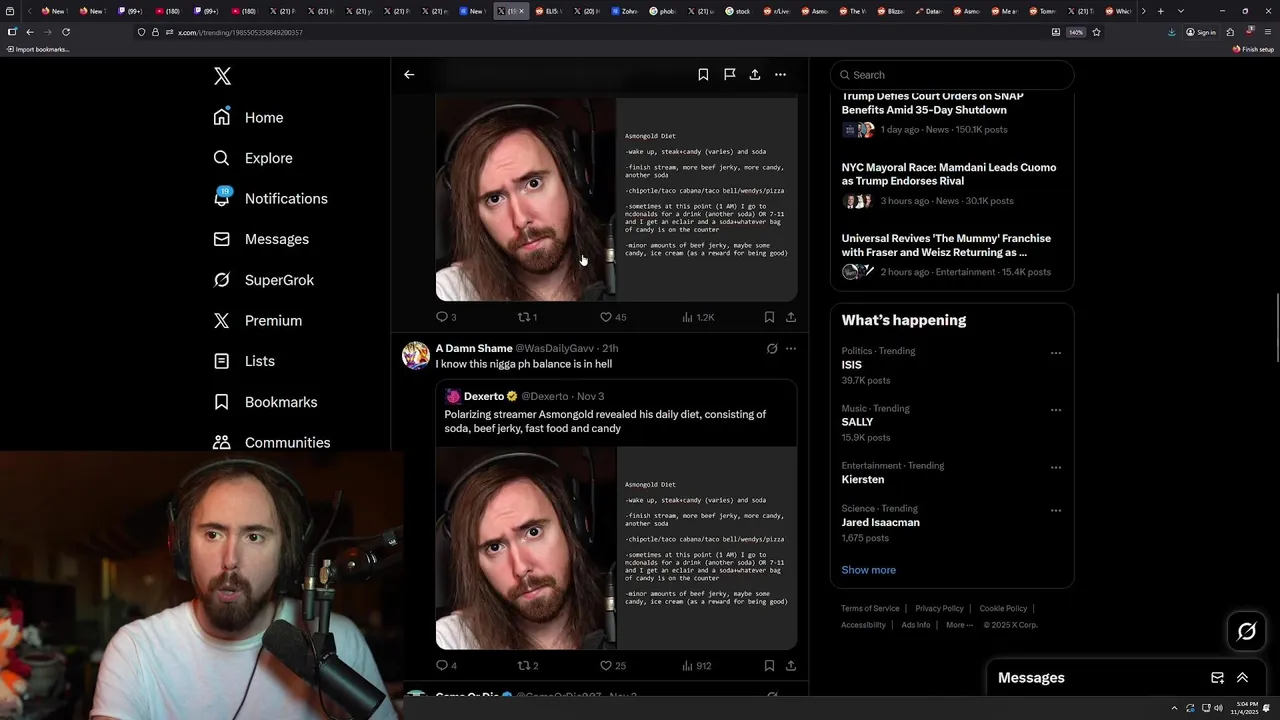Like the post with 45 likes
This screenshot has height=720, width=1280.
[x=612, y=317]
